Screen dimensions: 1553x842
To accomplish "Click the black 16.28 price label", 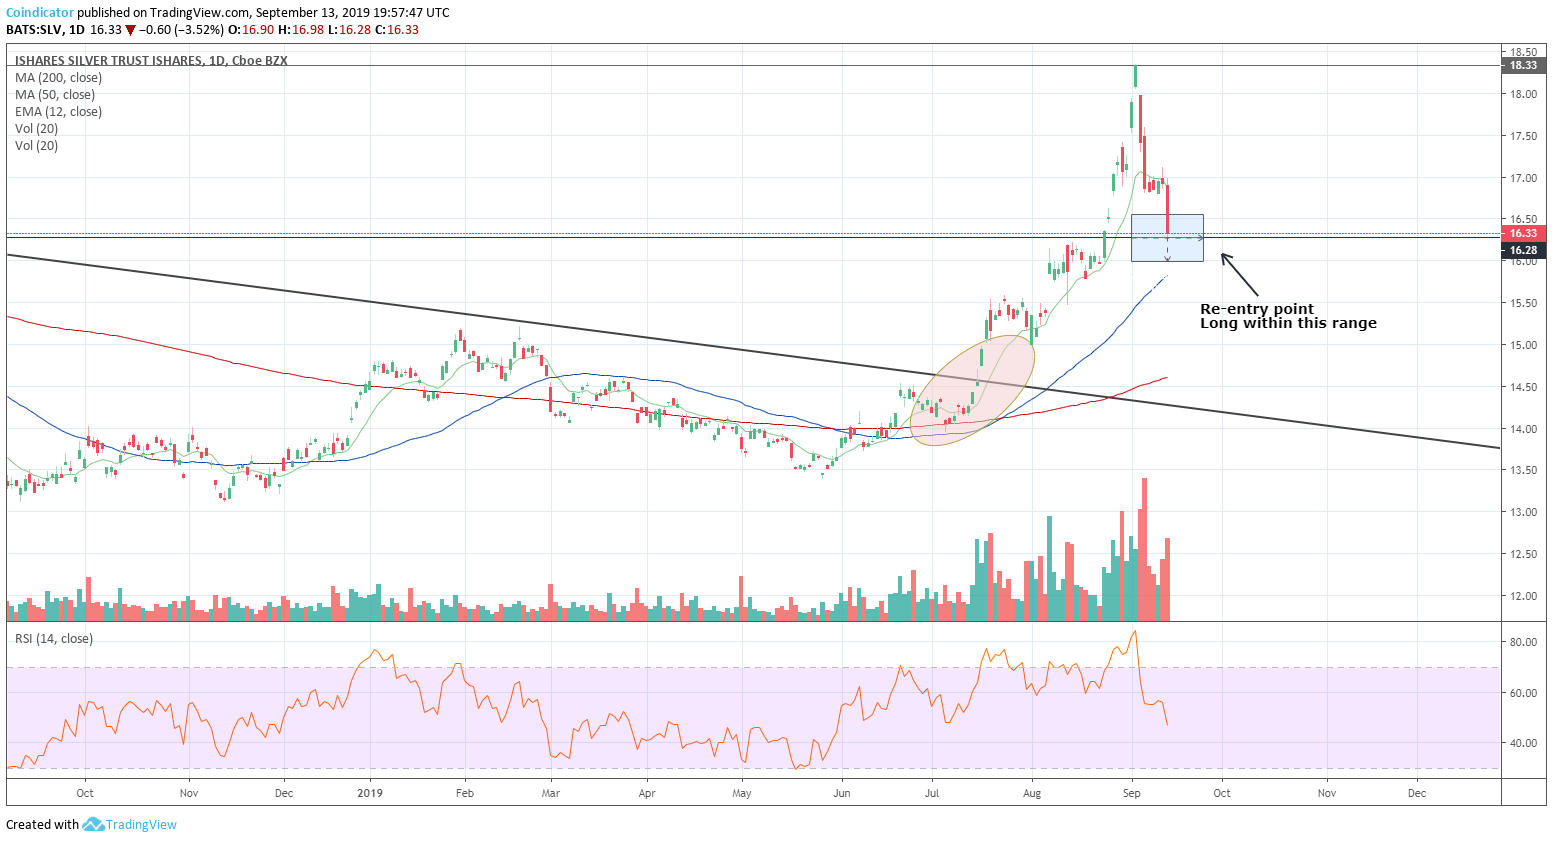I will point(1523,250).
